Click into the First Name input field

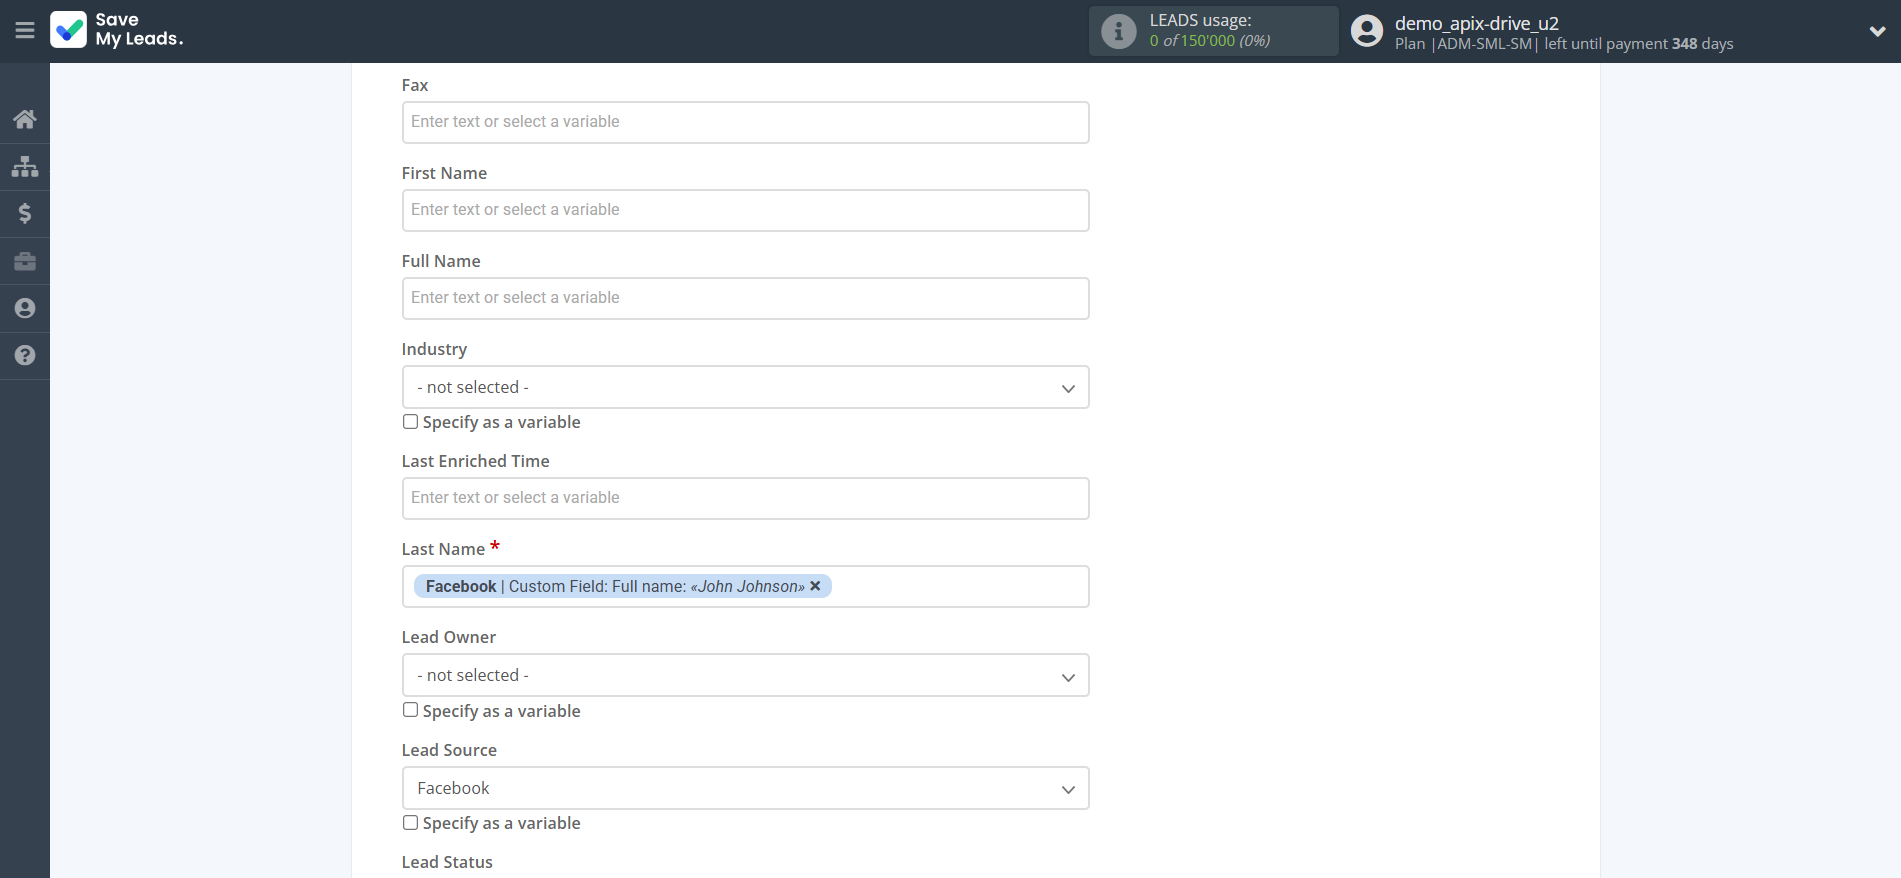[745, 210]
